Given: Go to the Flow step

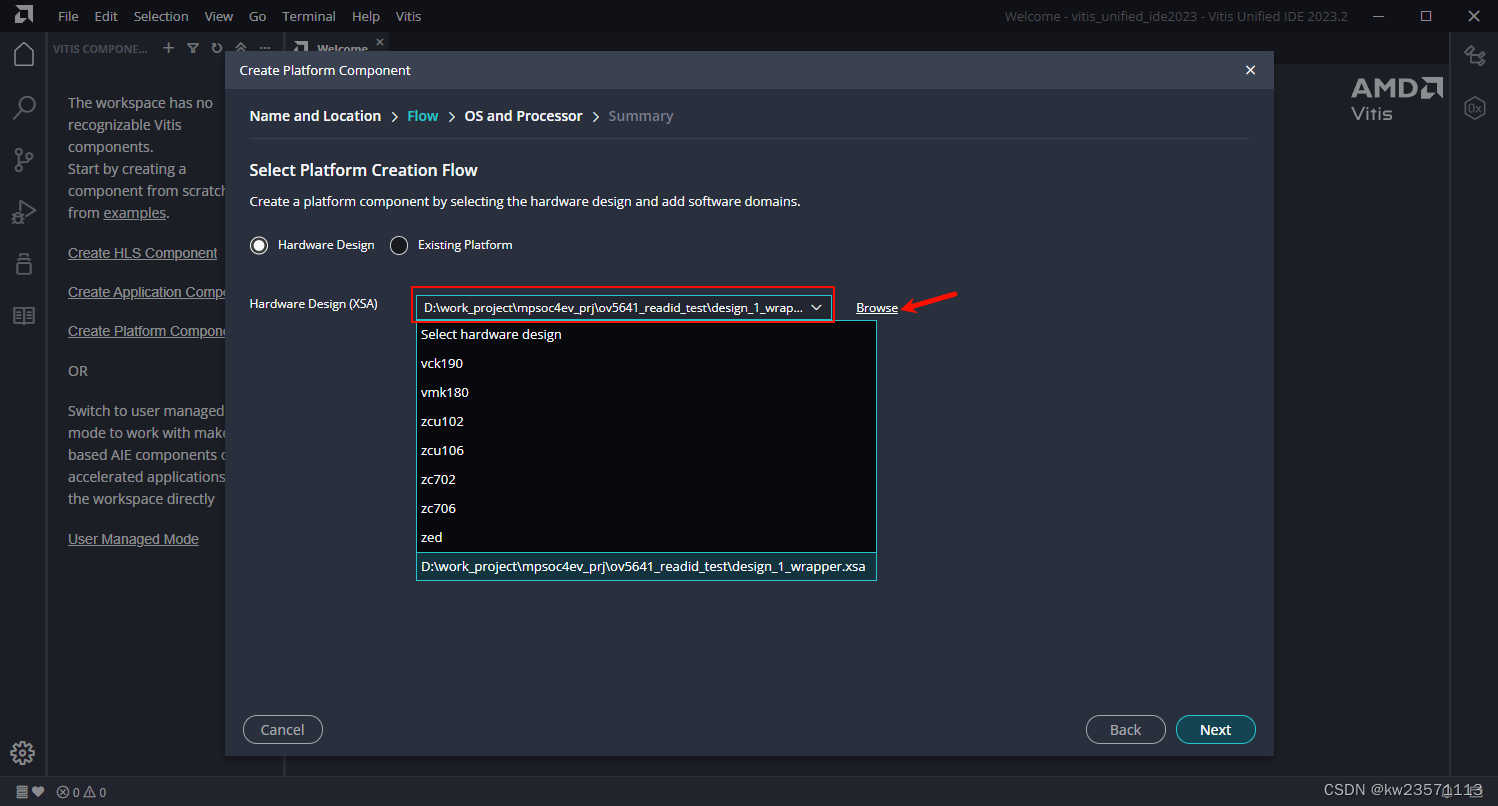Looking at the screenshot, I should click(422, 116).
